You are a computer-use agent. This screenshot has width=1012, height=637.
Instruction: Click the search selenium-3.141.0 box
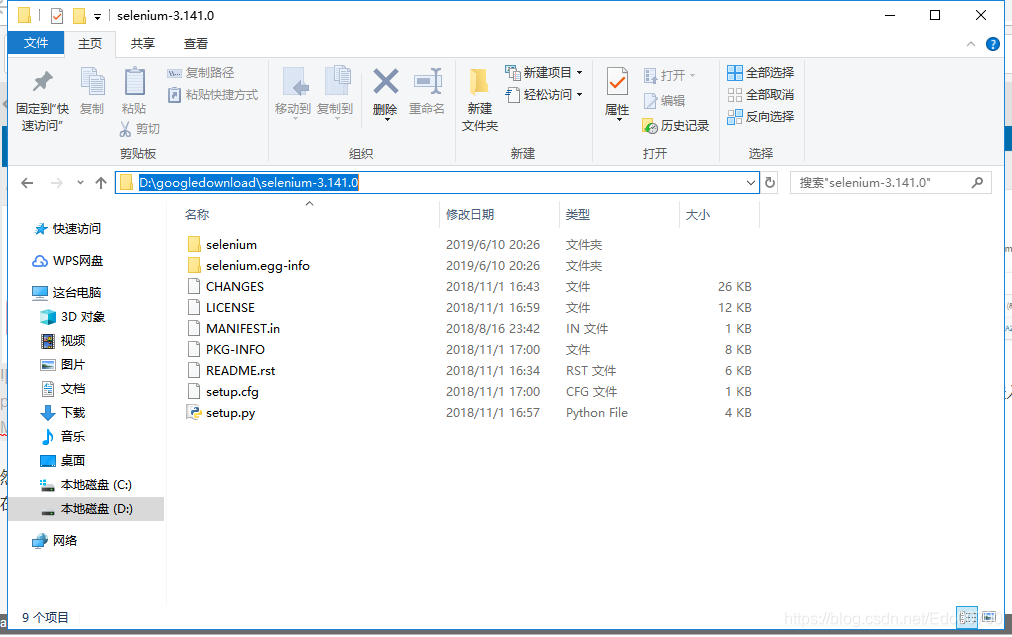click(891, 183)
